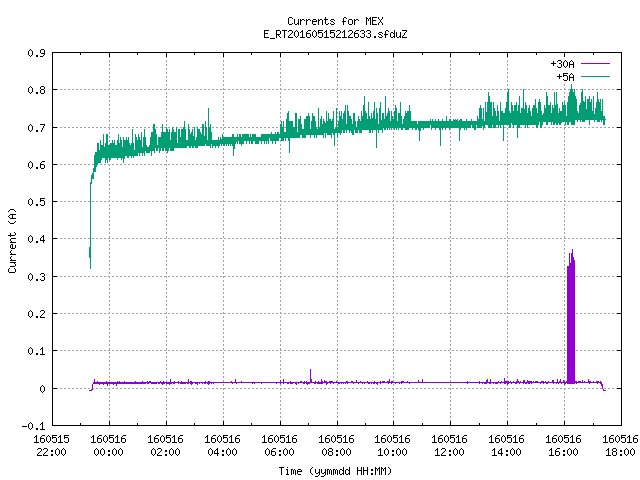
Task: Click the 160516 04:00 time tick label
Action: pos(222,445)
